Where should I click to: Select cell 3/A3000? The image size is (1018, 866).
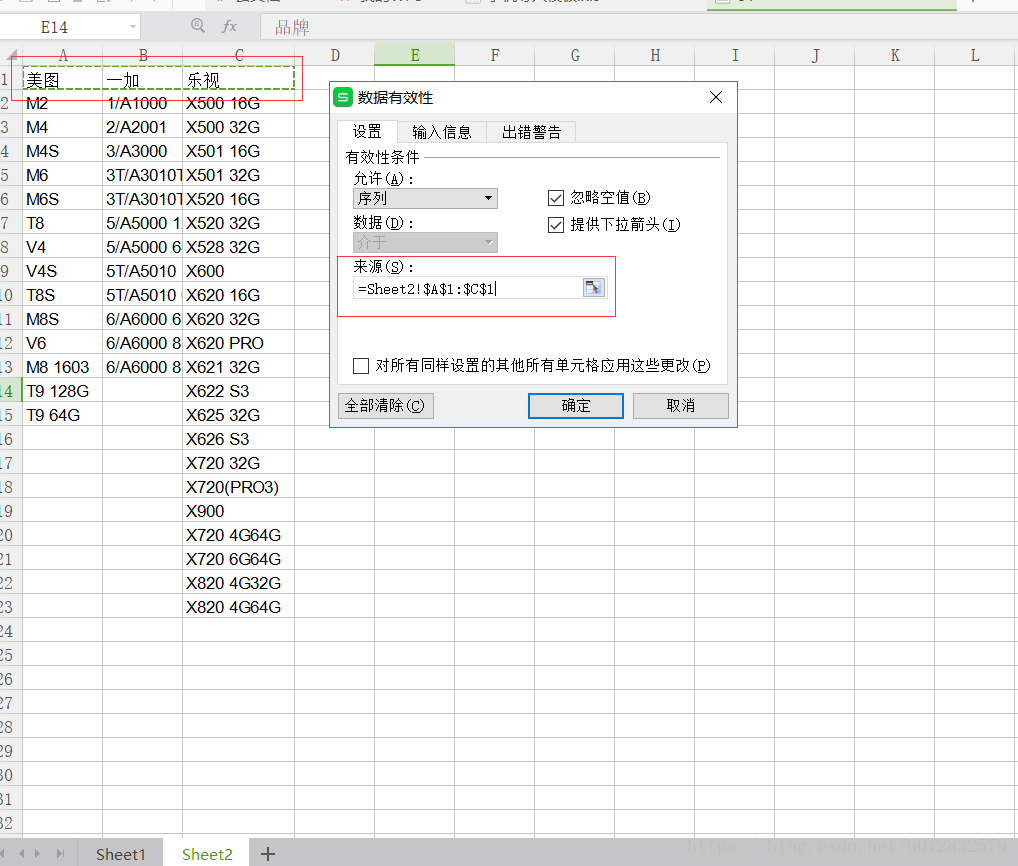click(x=142, y=151)
